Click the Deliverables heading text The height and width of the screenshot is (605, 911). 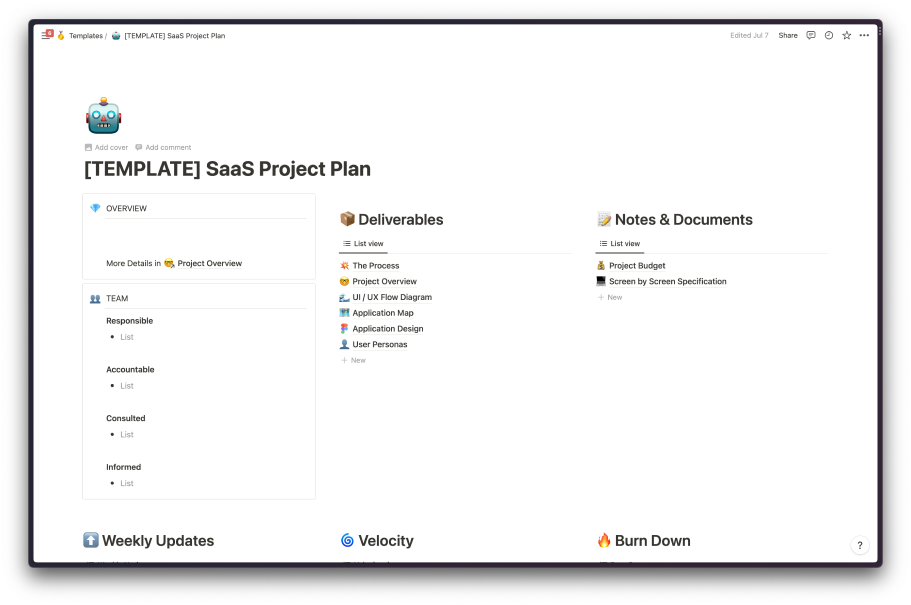point(401,220)
